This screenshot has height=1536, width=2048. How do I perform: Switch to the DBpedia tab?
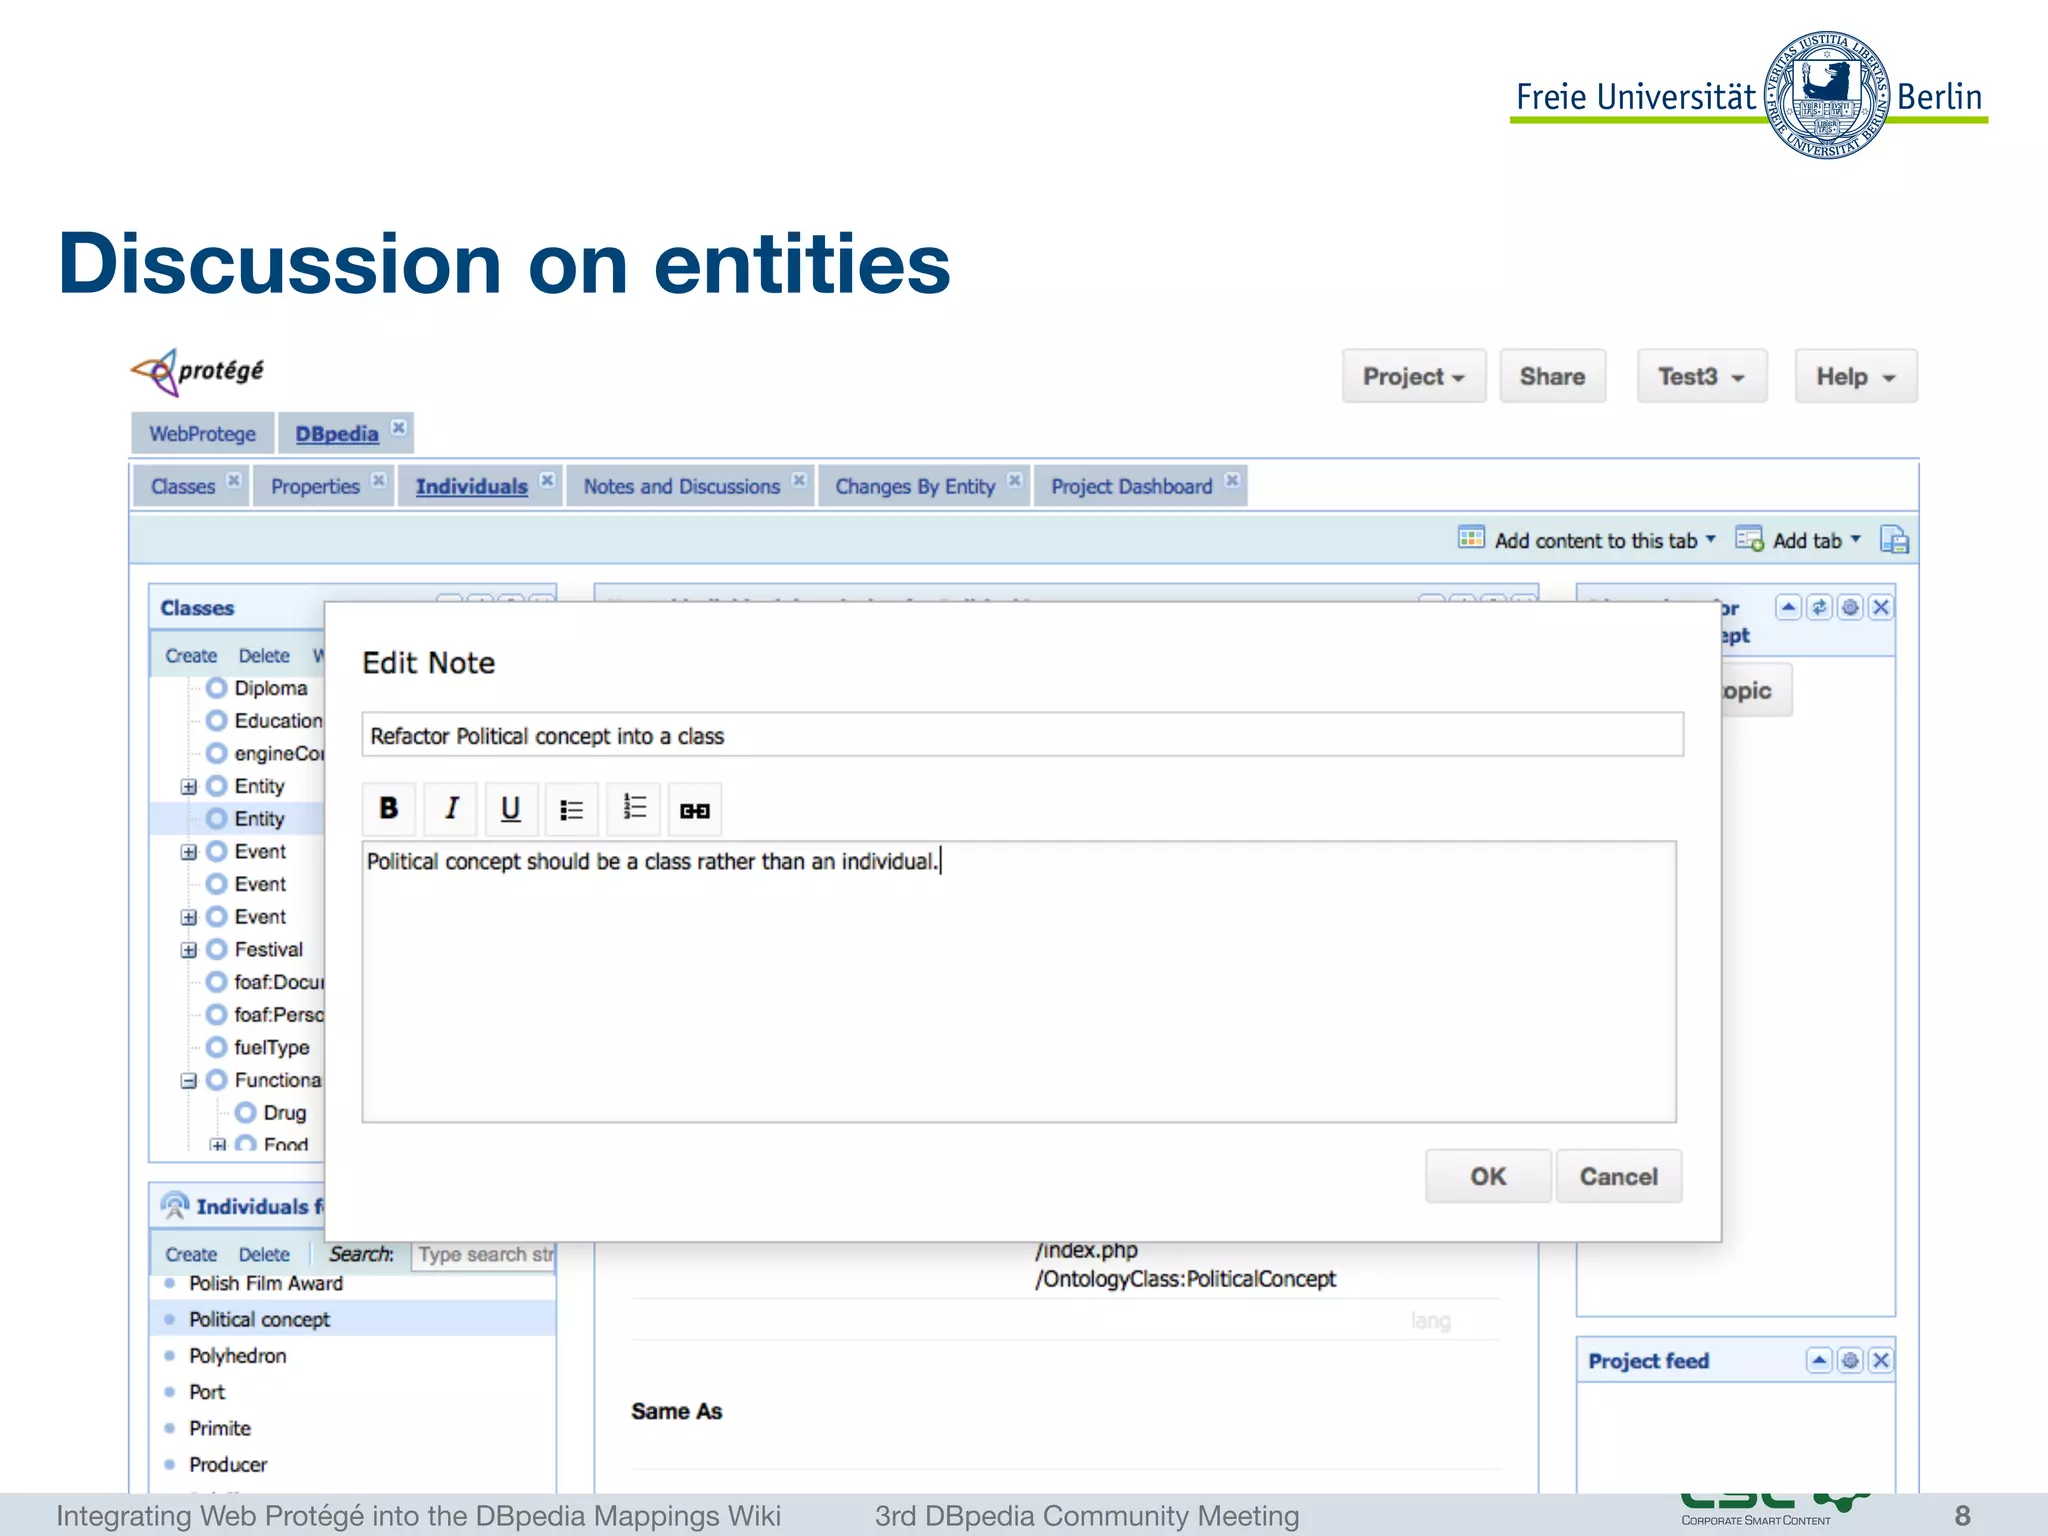coord(337,434)
